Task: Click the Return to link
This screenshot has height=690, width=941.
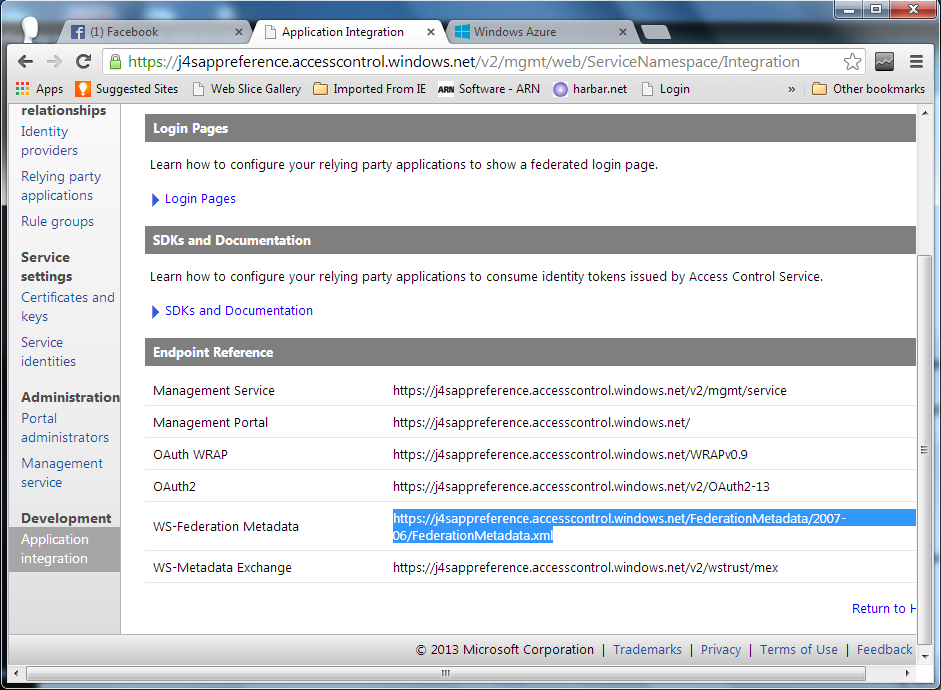Action: [x=884, y=608]
